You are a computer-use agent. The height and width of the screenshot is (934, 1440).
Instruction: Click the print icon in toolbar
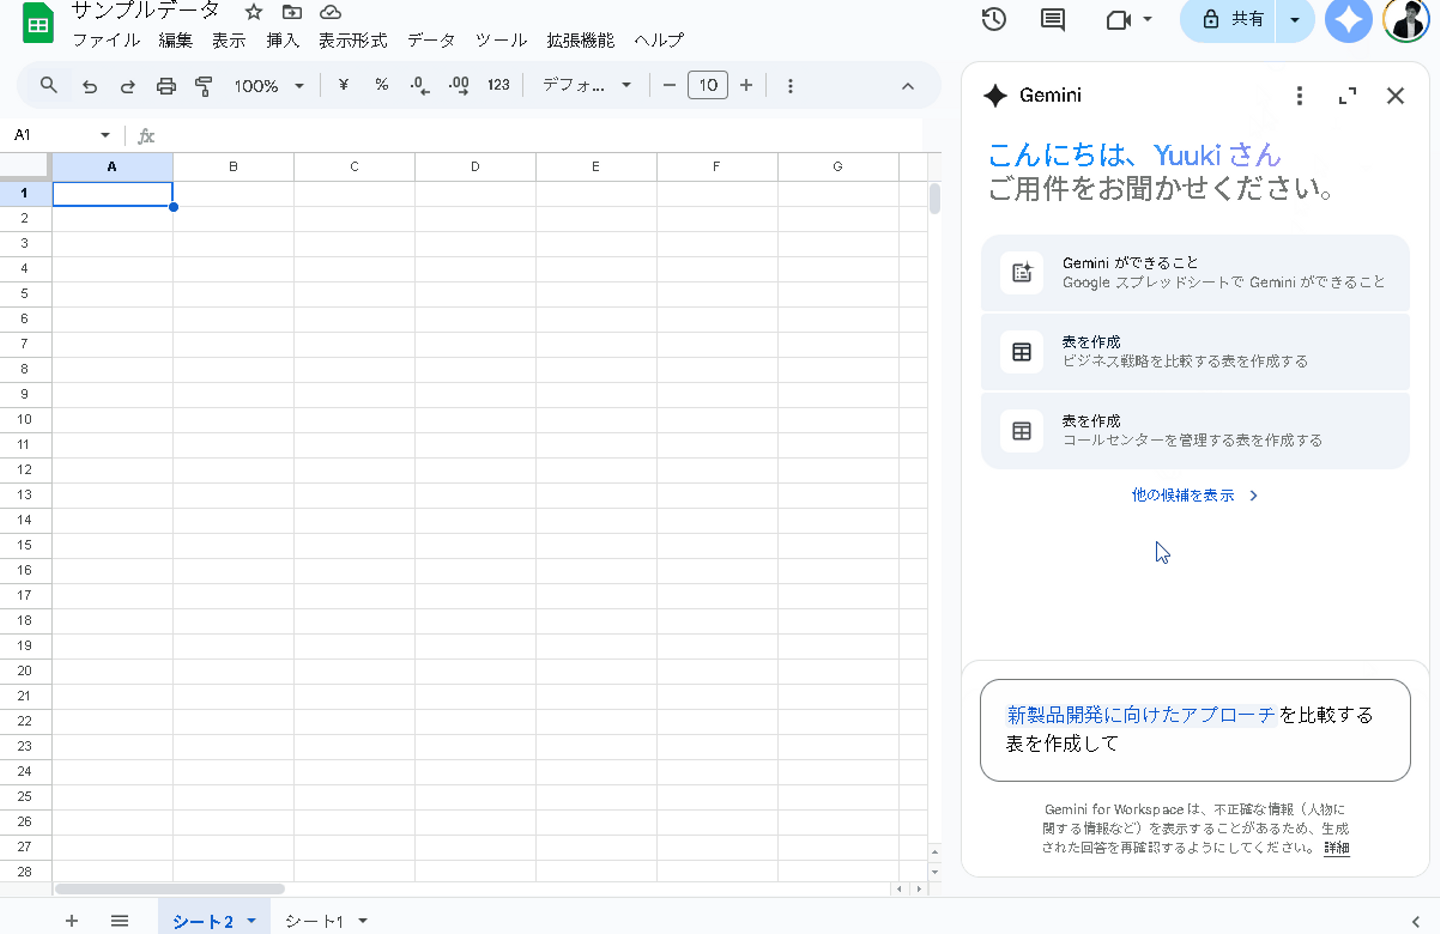click(166, 86)
